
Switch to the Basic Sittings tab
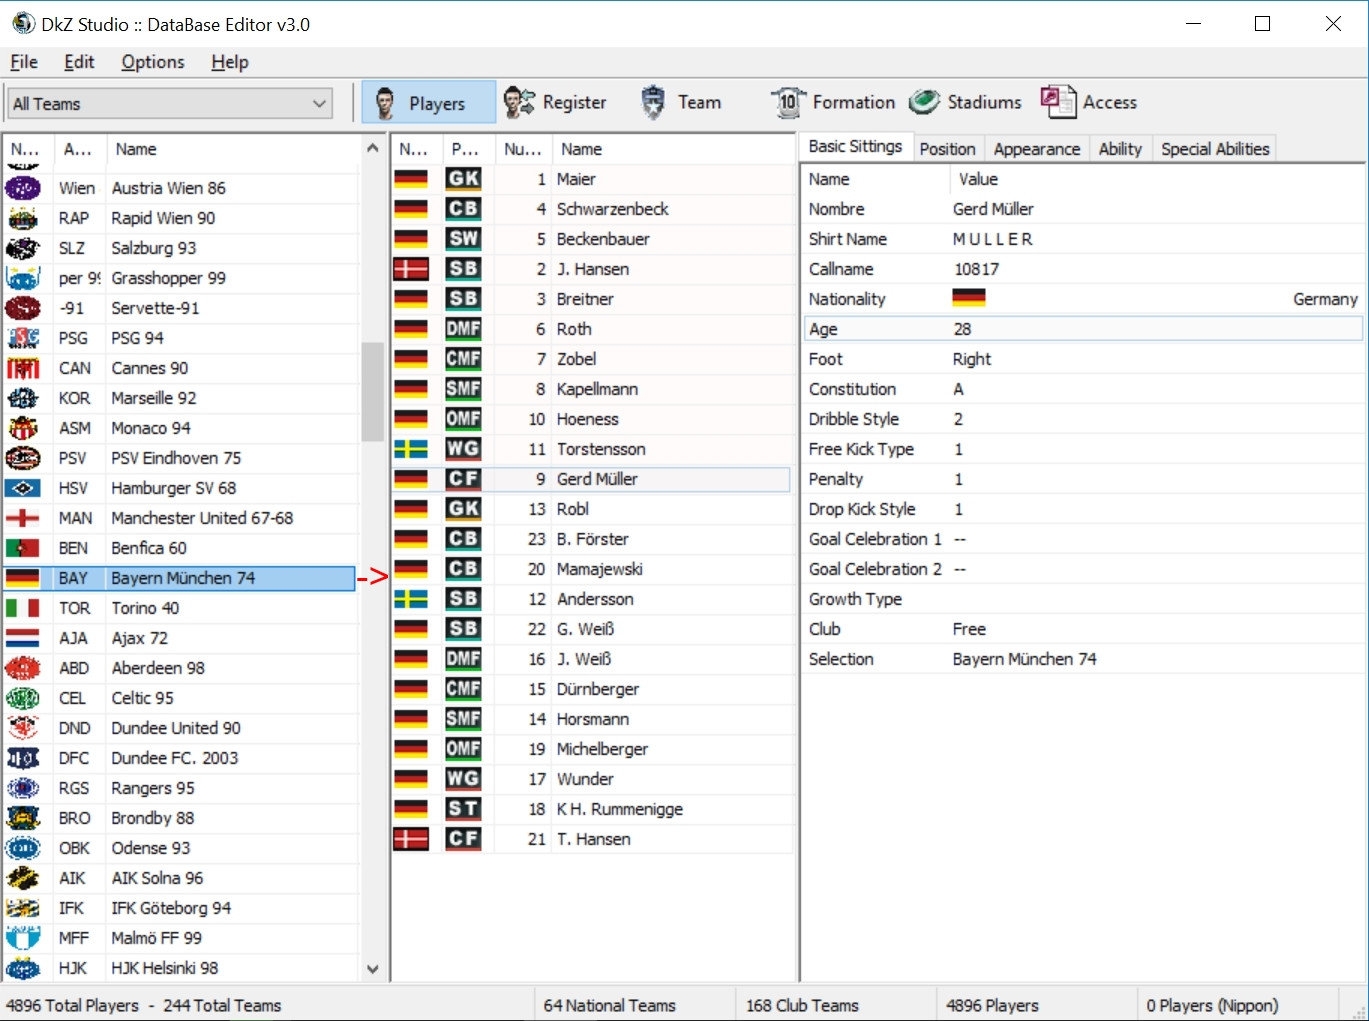click(855, 146)
